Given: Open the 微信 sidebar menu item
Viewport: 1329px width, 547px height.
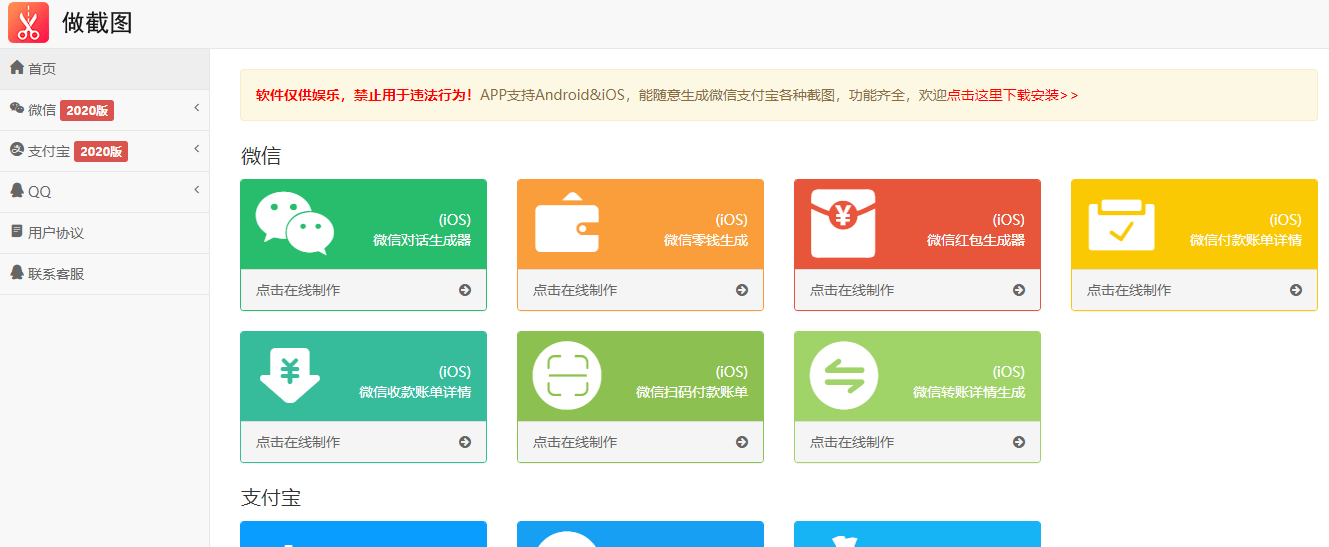Looking at the screenshot, I should [105, 110].
